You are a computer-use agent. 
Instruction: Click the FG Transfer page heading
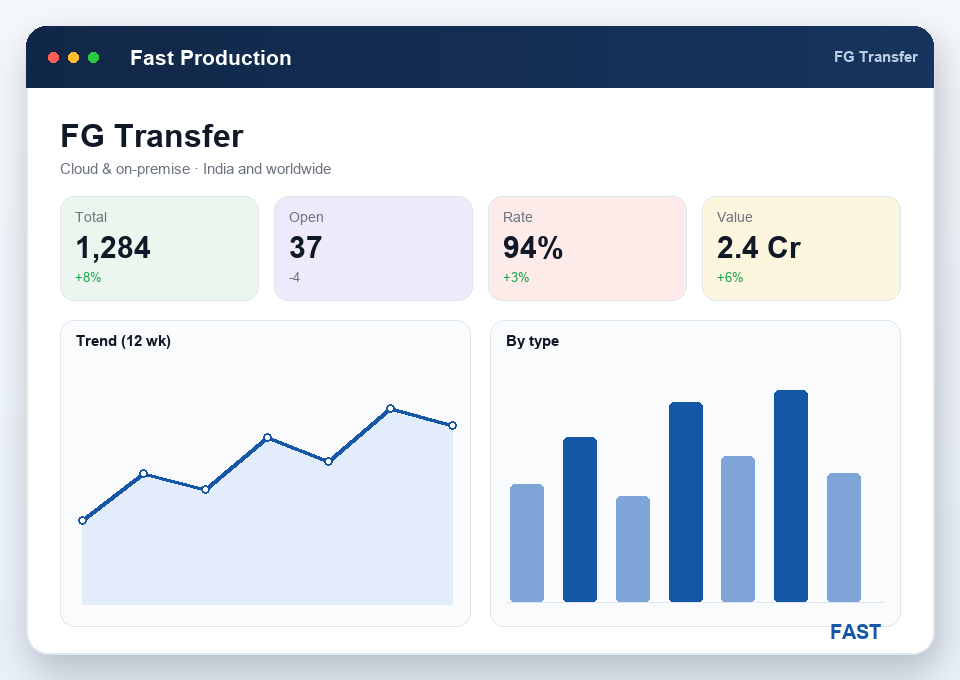point(152,136)
